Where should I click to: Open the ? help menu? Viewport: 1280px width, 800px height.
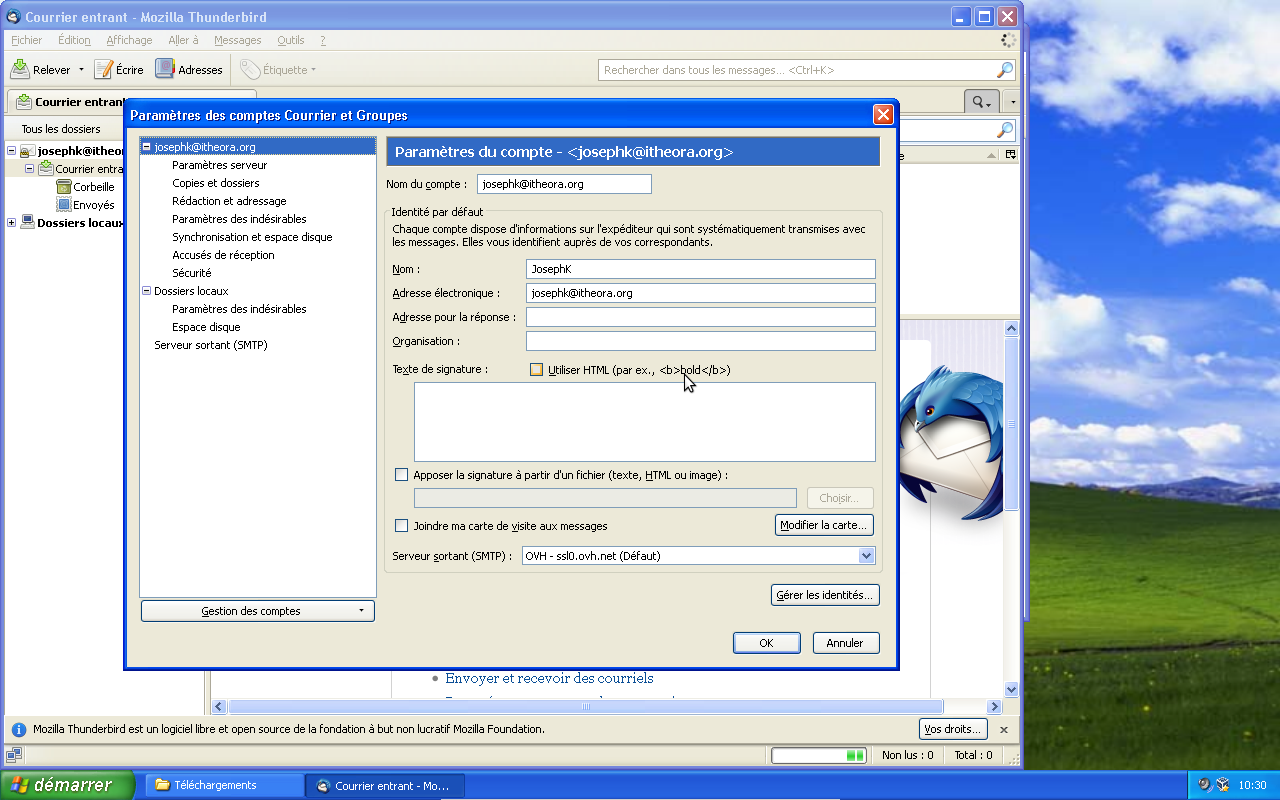(323, 40)
